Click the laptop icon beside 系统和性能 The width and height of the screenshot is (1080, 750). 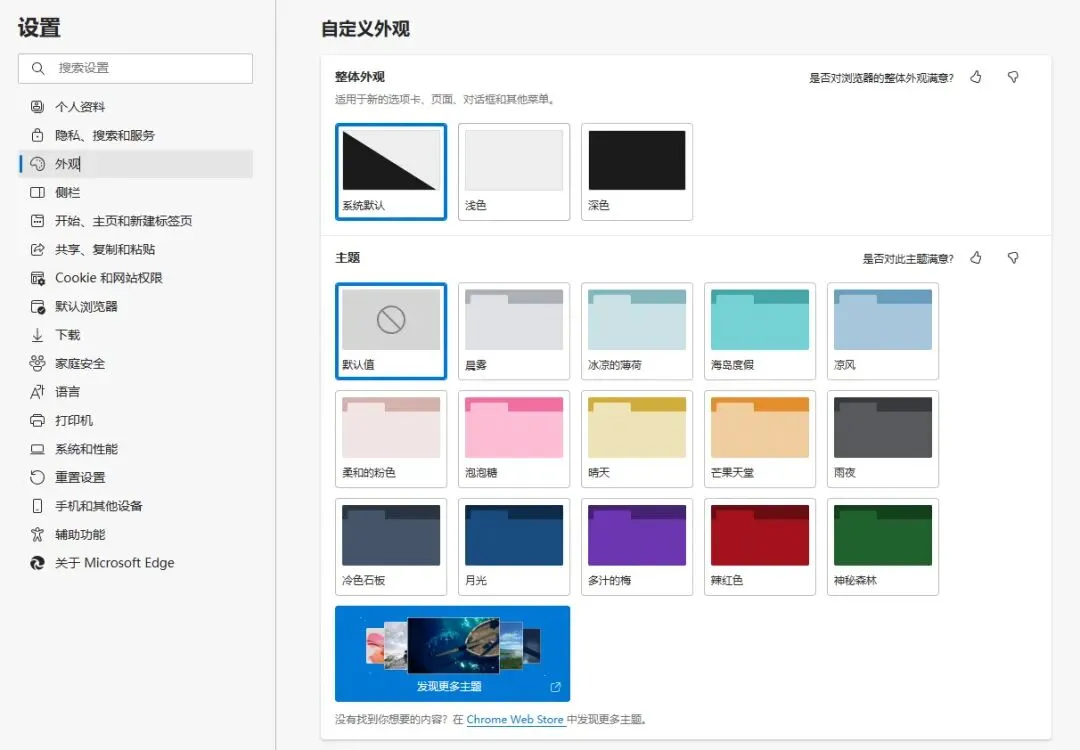pos(37,449)
